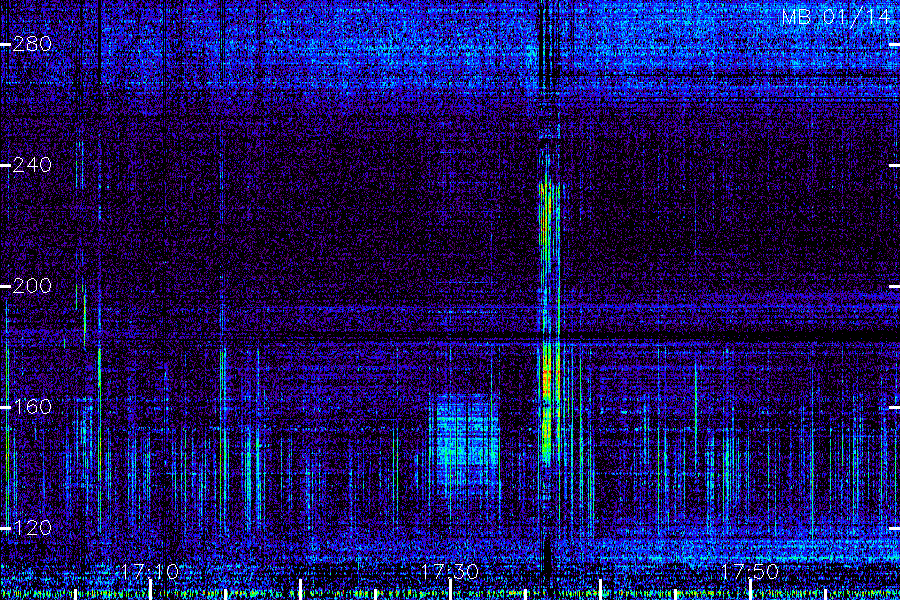Click the tick mark below 17:10
Viewport: 900px width, 600px height.
[151, 590]
